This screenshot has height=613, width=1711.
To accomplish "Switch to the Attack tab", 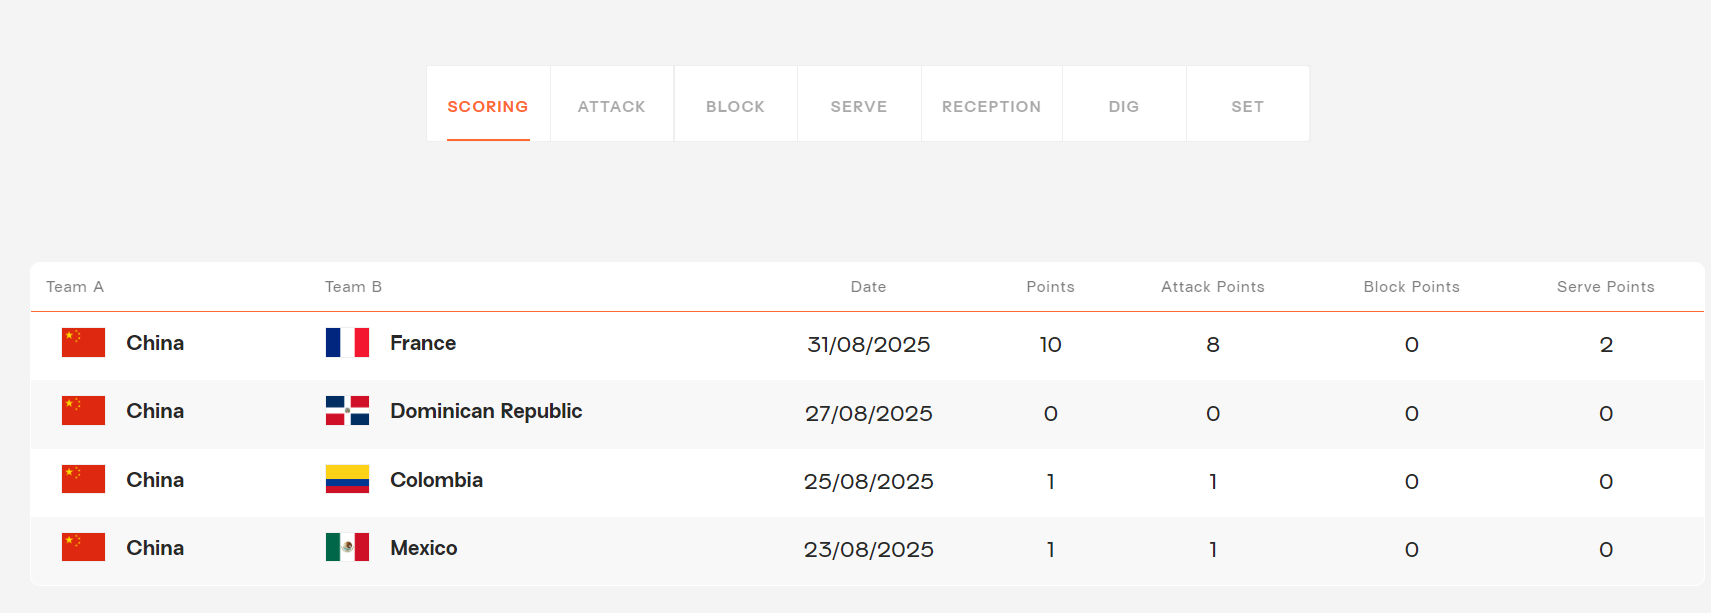I will click(x=611, y=106).
